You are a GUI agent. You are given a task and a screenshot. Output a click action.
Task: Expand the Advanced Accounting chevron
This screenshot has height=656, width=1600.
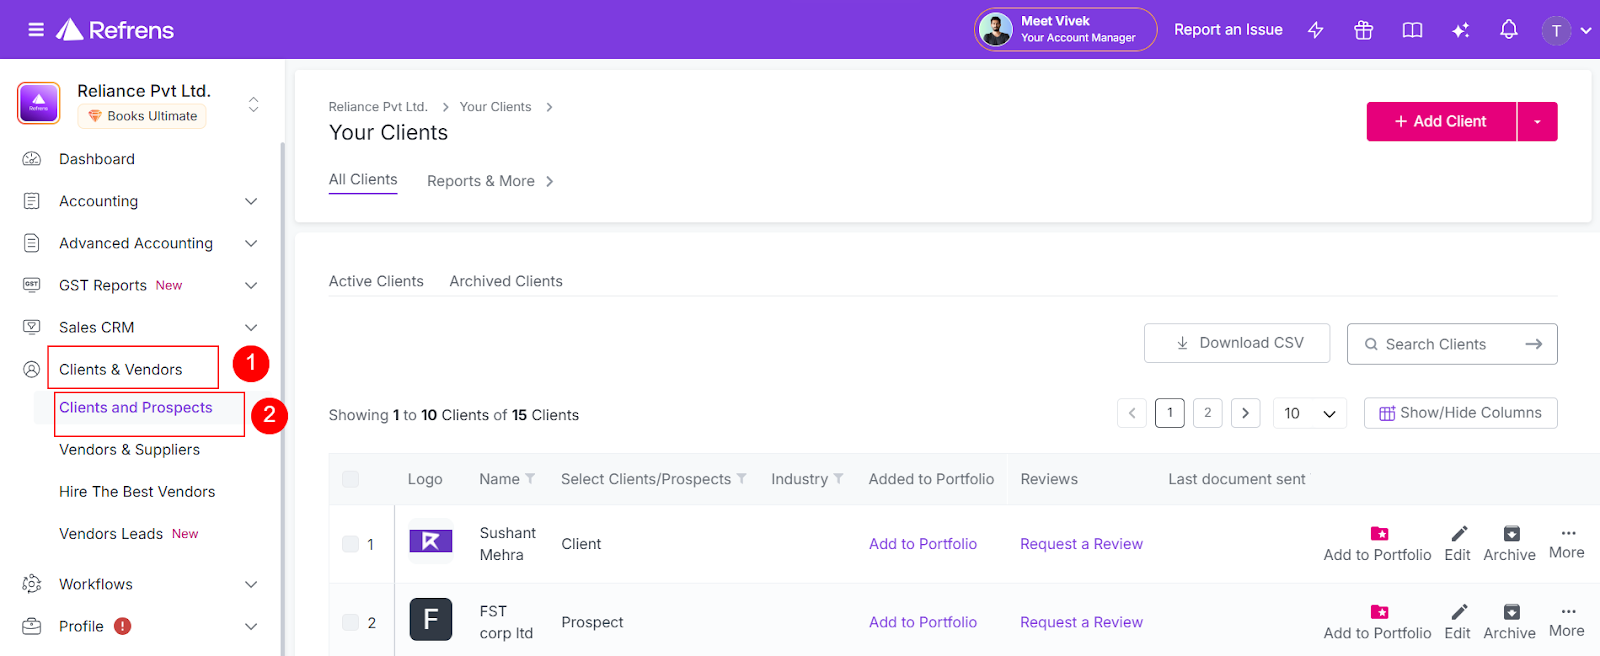251,243
